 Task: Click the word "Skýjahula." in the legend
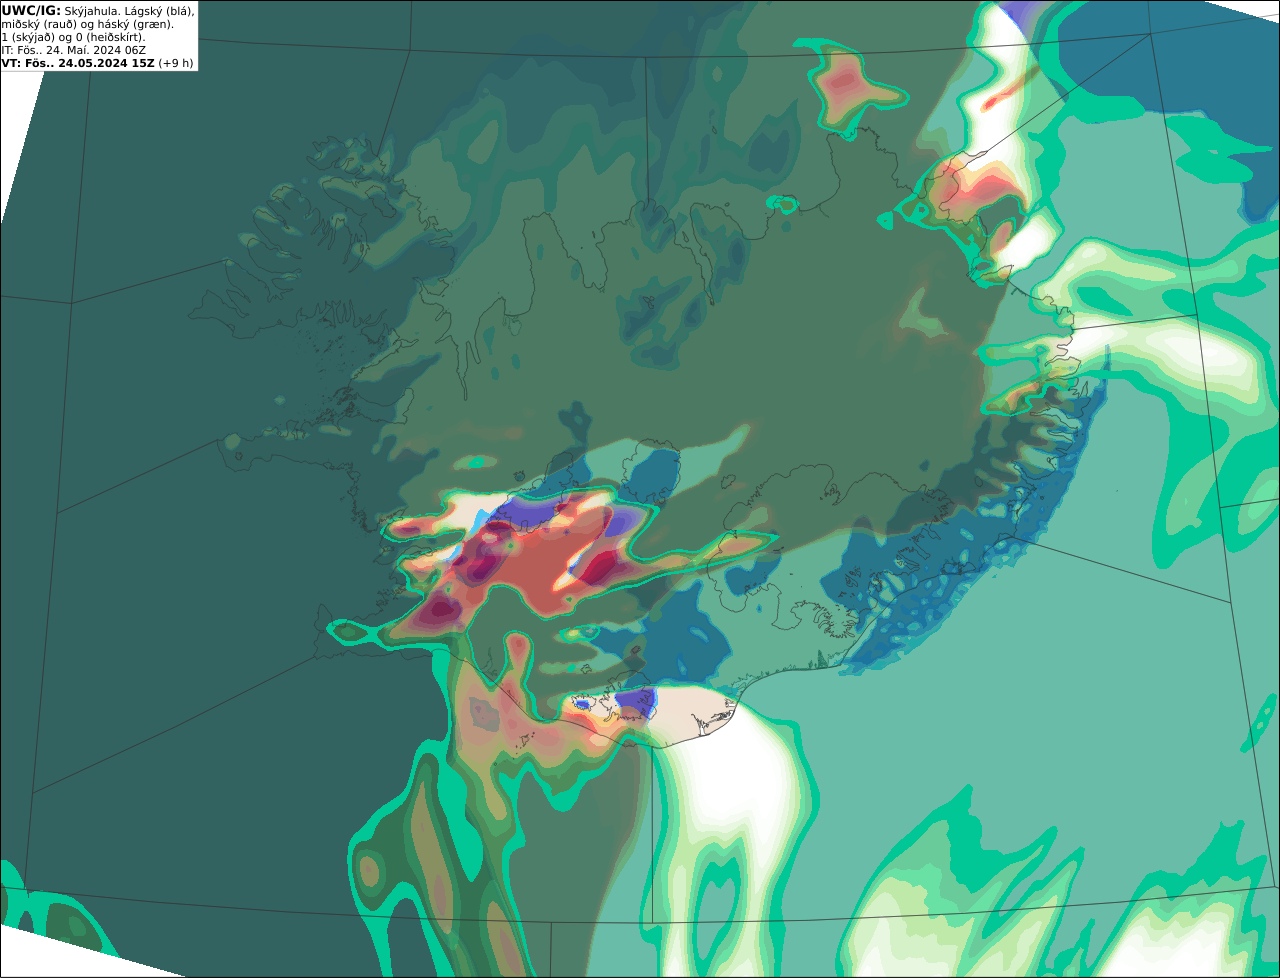click(91, 11)
